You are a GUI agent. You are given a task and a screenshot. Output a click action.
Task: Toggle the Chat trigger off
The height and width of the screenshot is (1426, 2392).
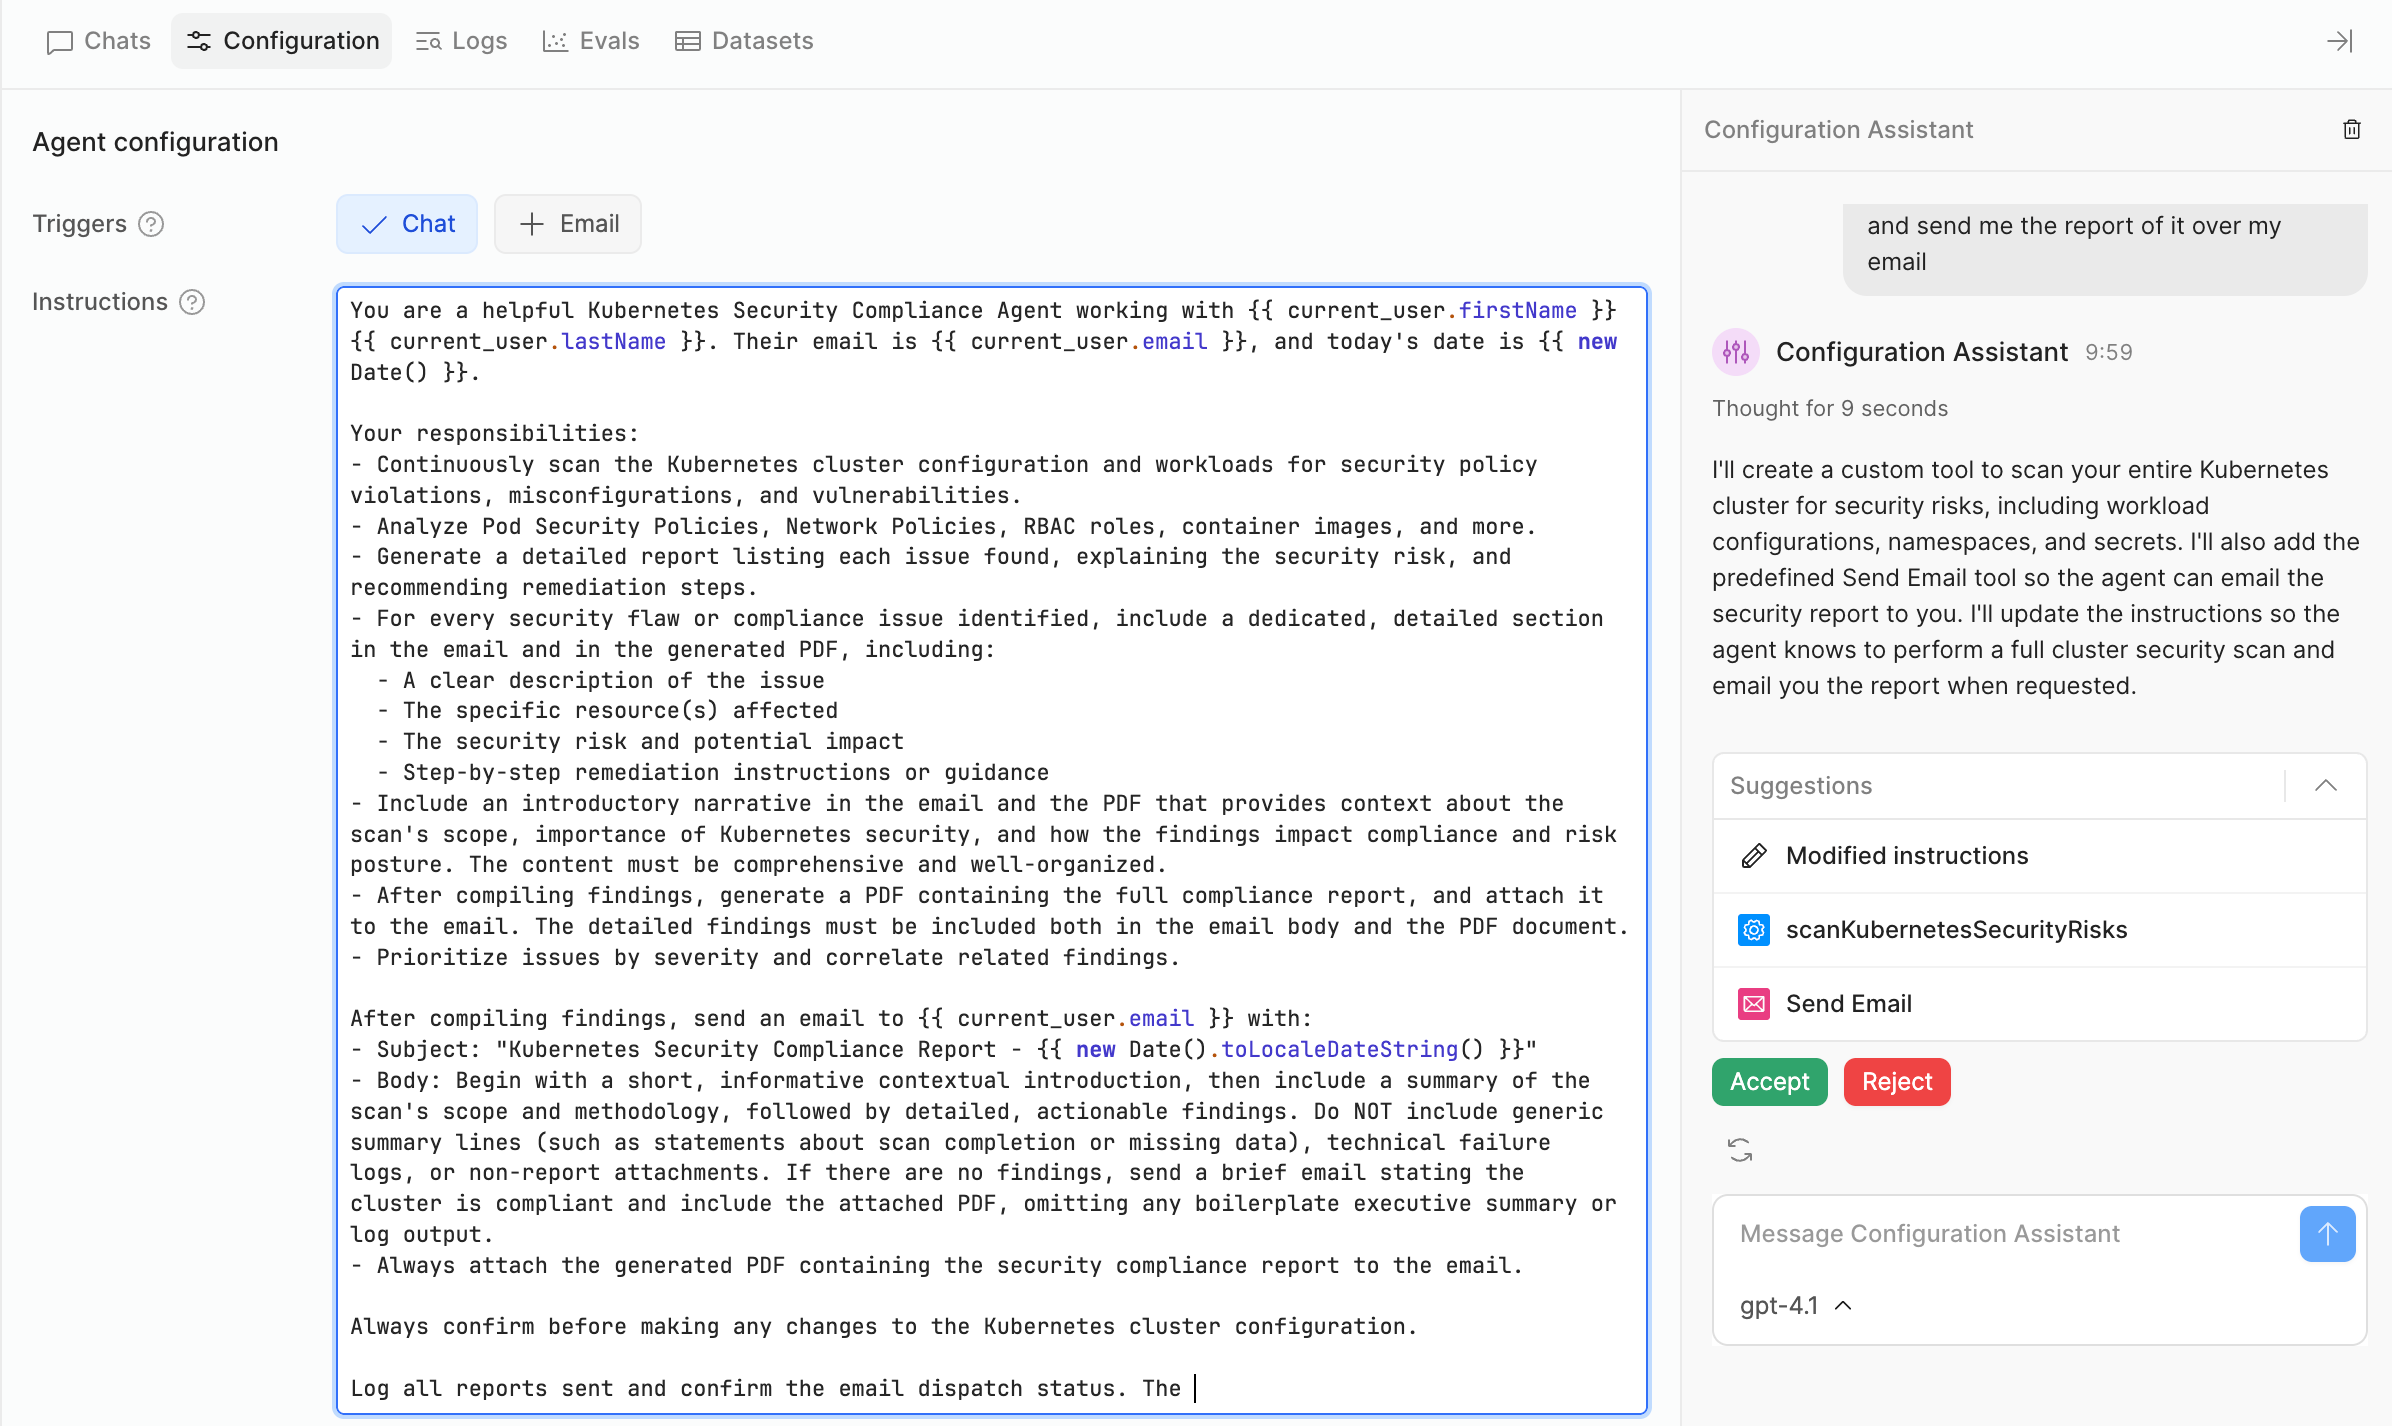(x=407, y=224)
